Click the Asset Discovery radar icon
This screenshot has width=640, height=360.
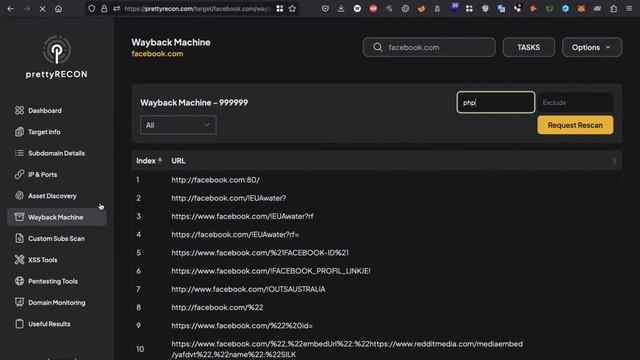point(19,196)
